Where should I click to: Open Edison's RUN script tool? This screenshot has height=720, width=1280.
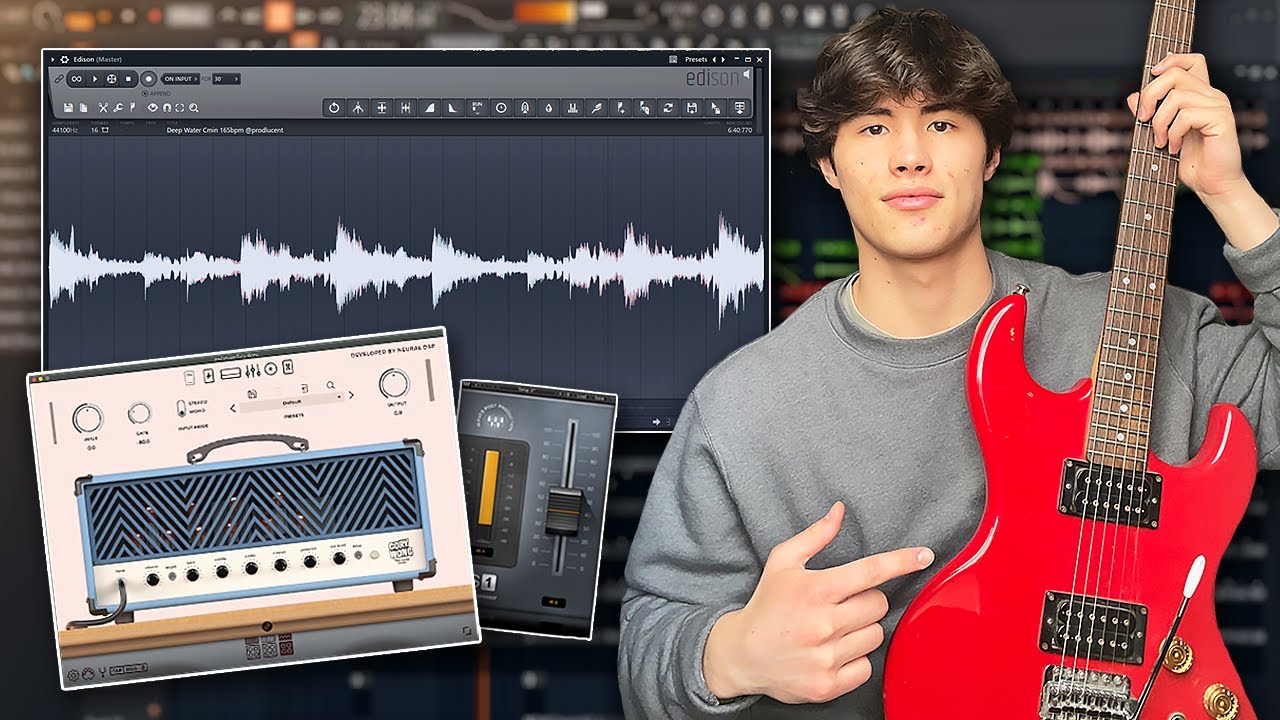pos(477,107)
